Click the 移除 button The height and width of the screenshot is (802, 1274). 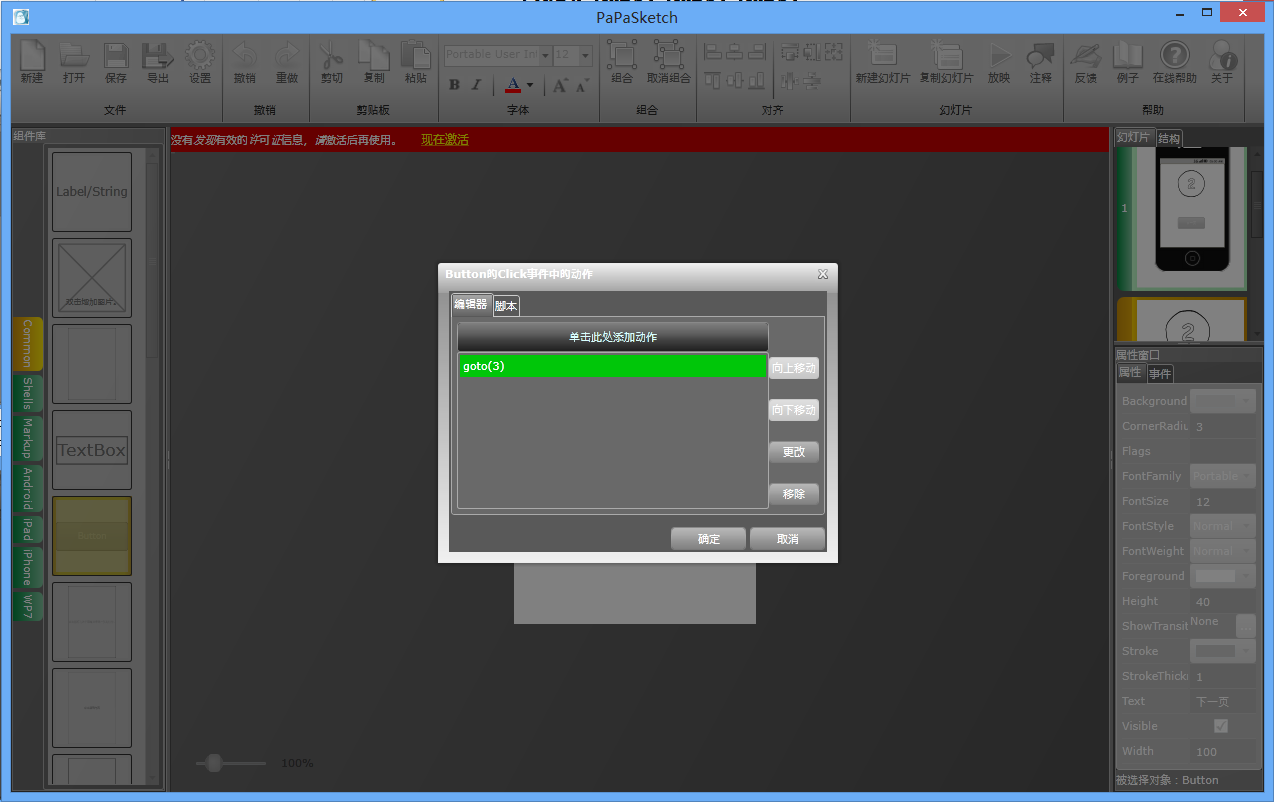(794, 494)
